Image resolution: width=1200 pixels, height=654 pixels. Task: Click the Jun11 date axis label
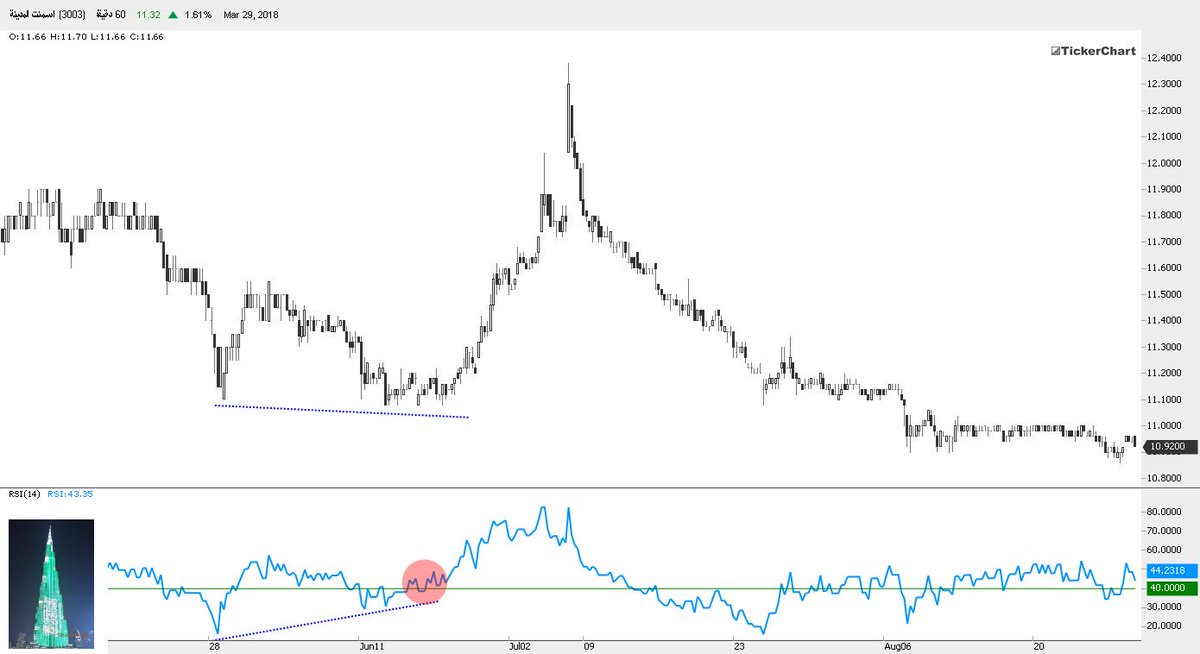tap(371, 647)
